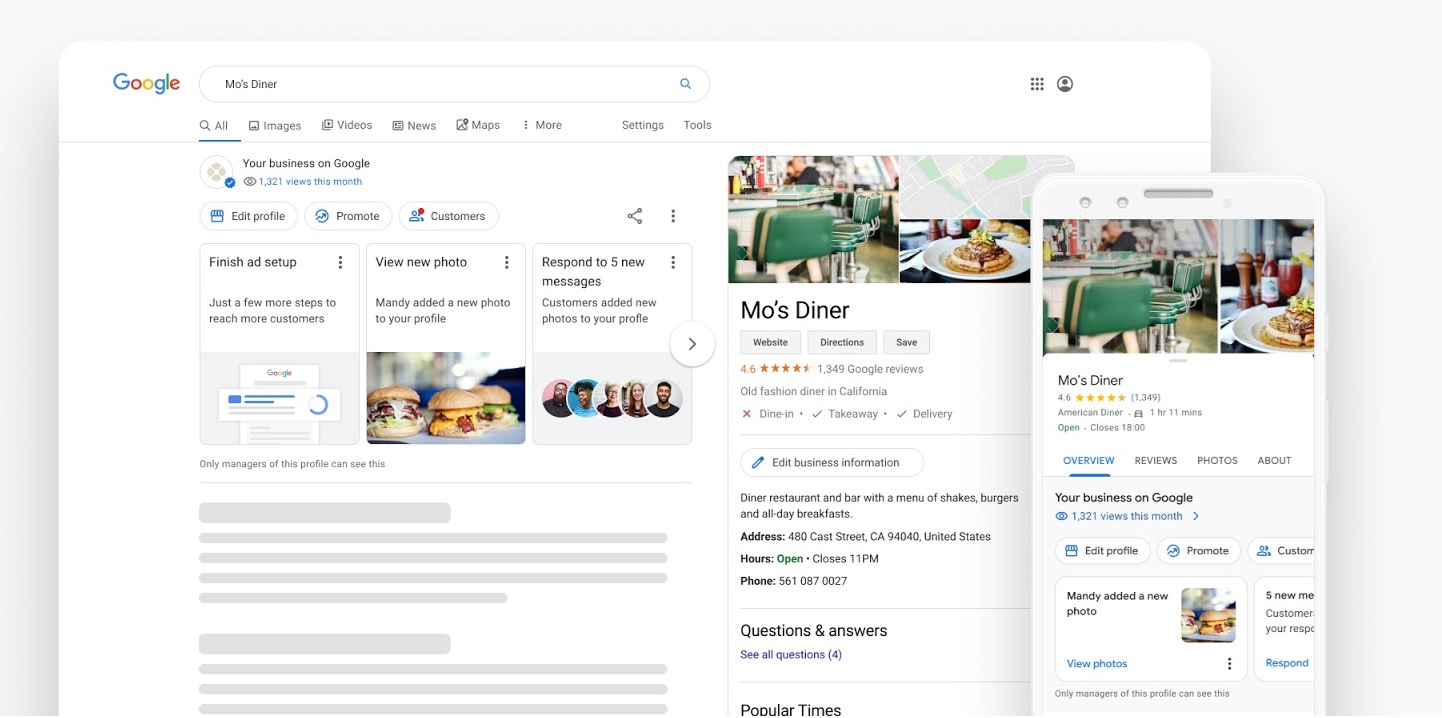Open the See all questions link
This screenshot has width=1442, height=718.
pos(791,654)
